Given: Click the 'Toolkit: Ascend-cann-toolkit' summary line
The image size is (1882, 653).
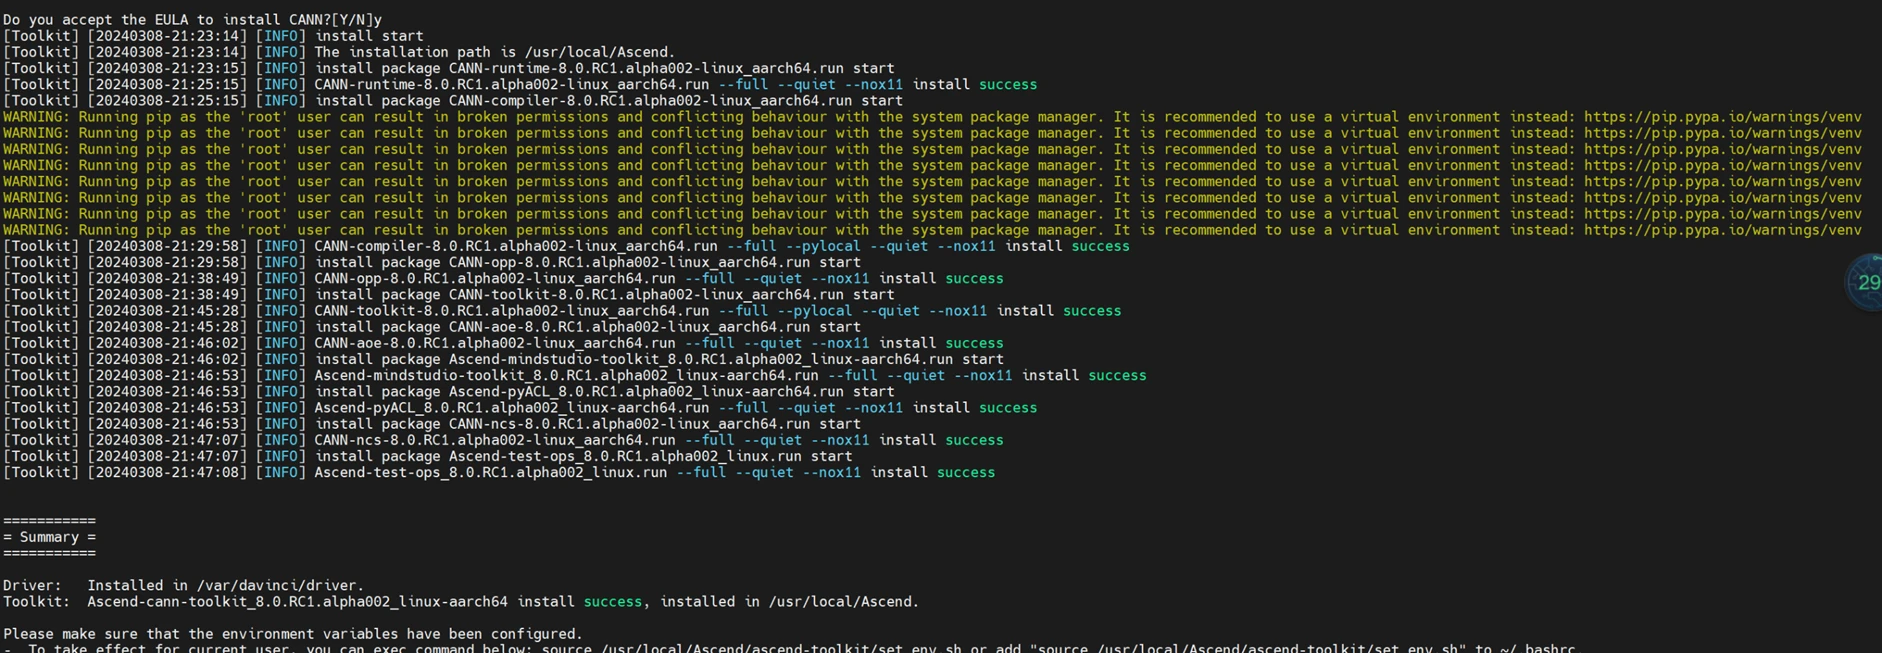Looking at the screenshot, I should pos(460,602).
